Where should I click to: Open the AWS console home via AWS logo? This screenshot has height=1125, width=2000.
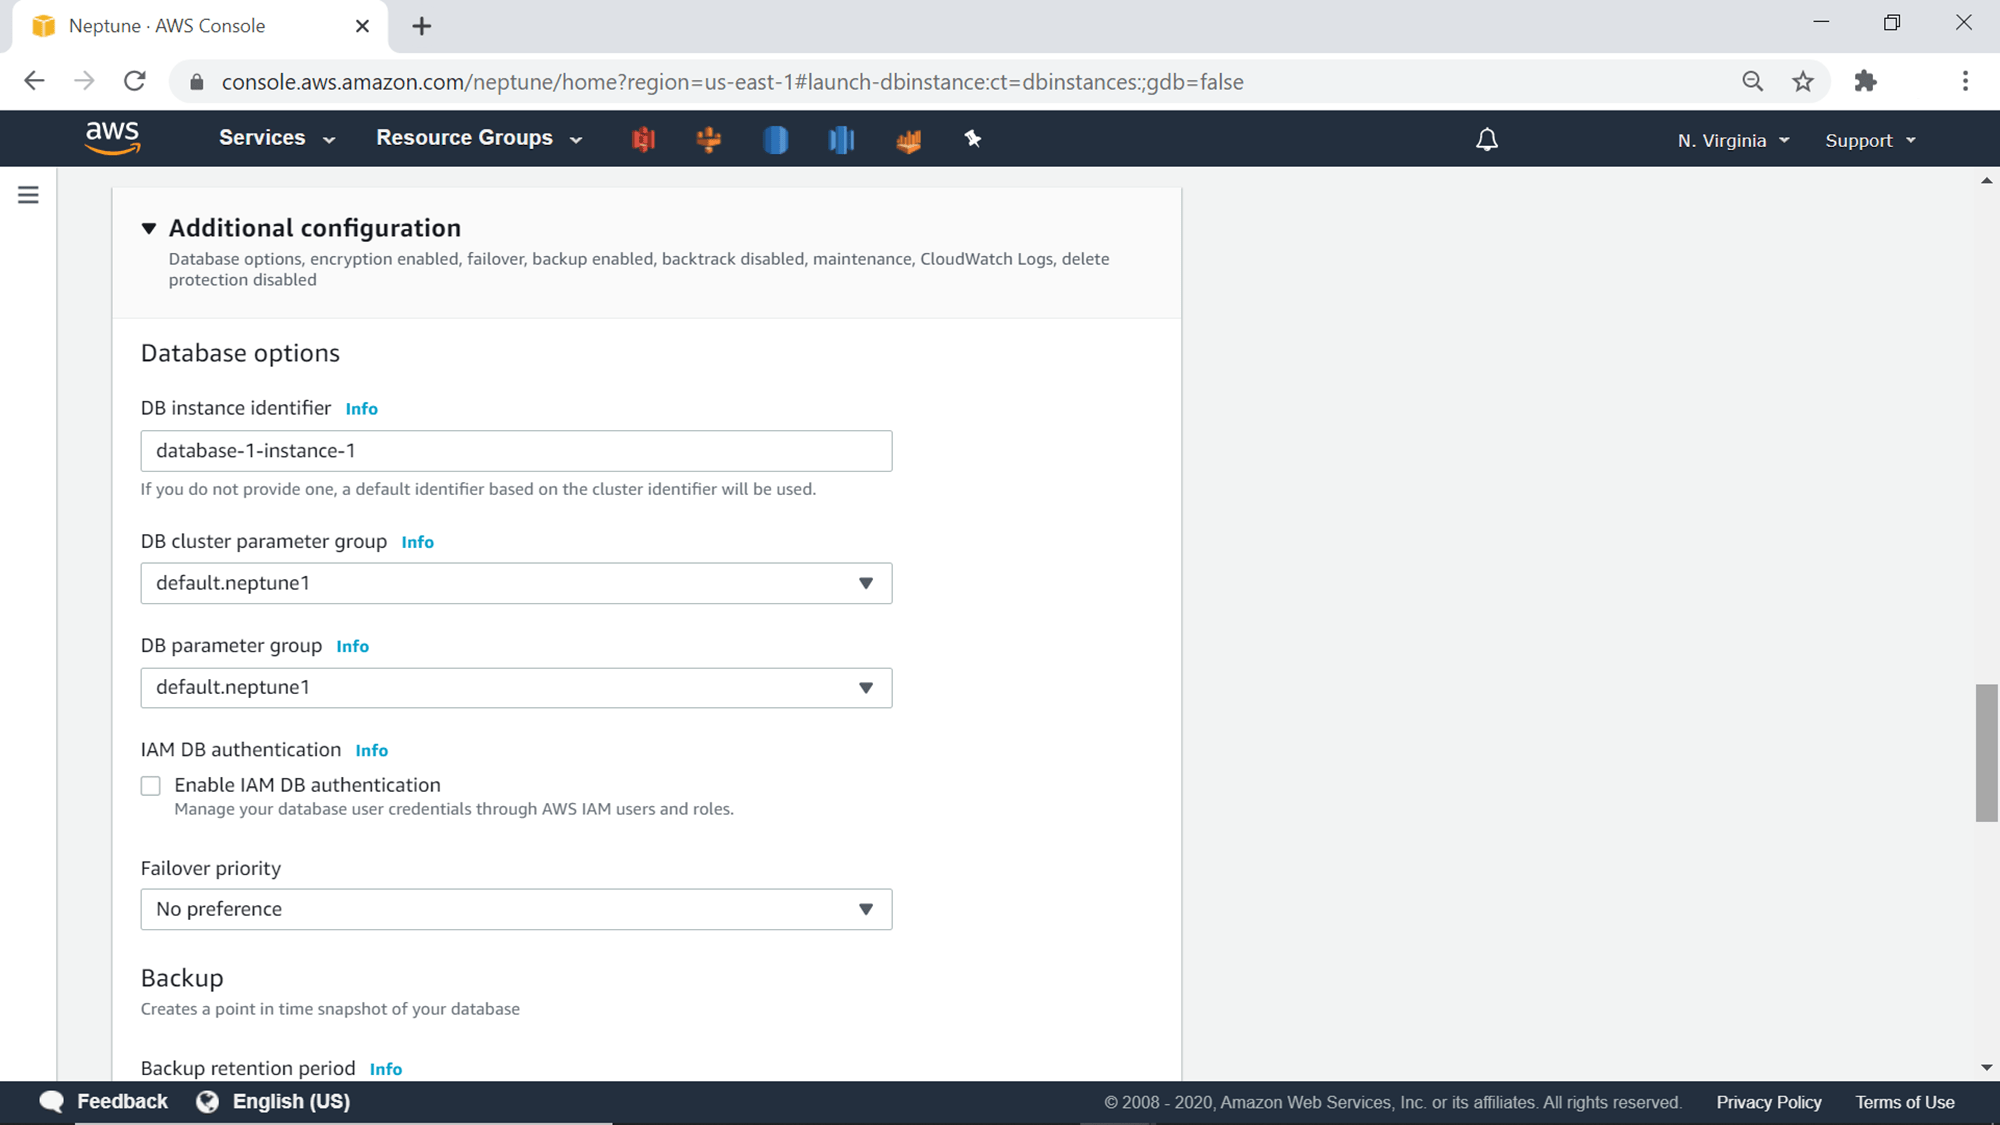click(x=113, y=138)
